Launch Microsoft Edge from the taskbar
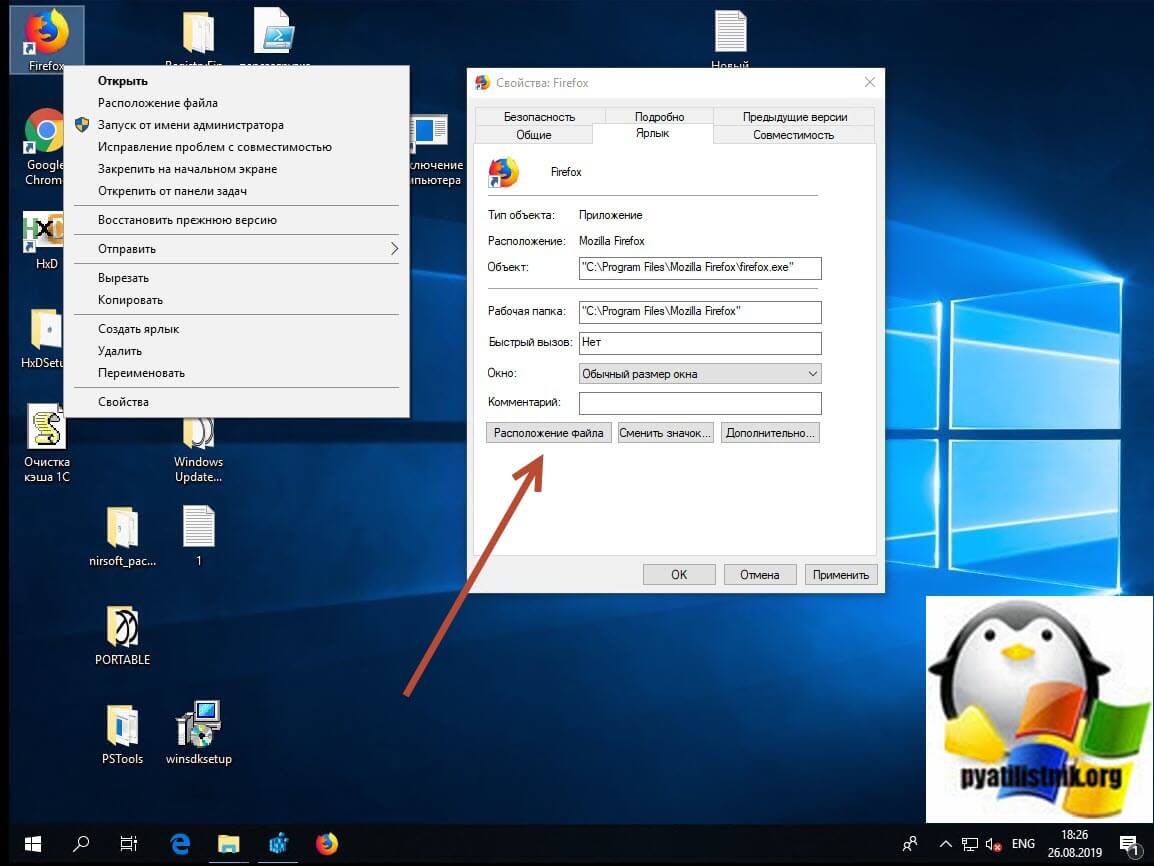Viewport: 1154px width, 866px height. pos(180,844)
